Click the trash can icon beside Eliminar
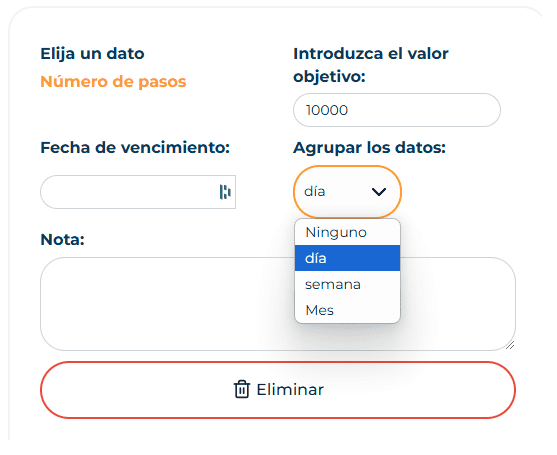Image resolution: width=557 pixels, height=455 pixels. [242, 389]
